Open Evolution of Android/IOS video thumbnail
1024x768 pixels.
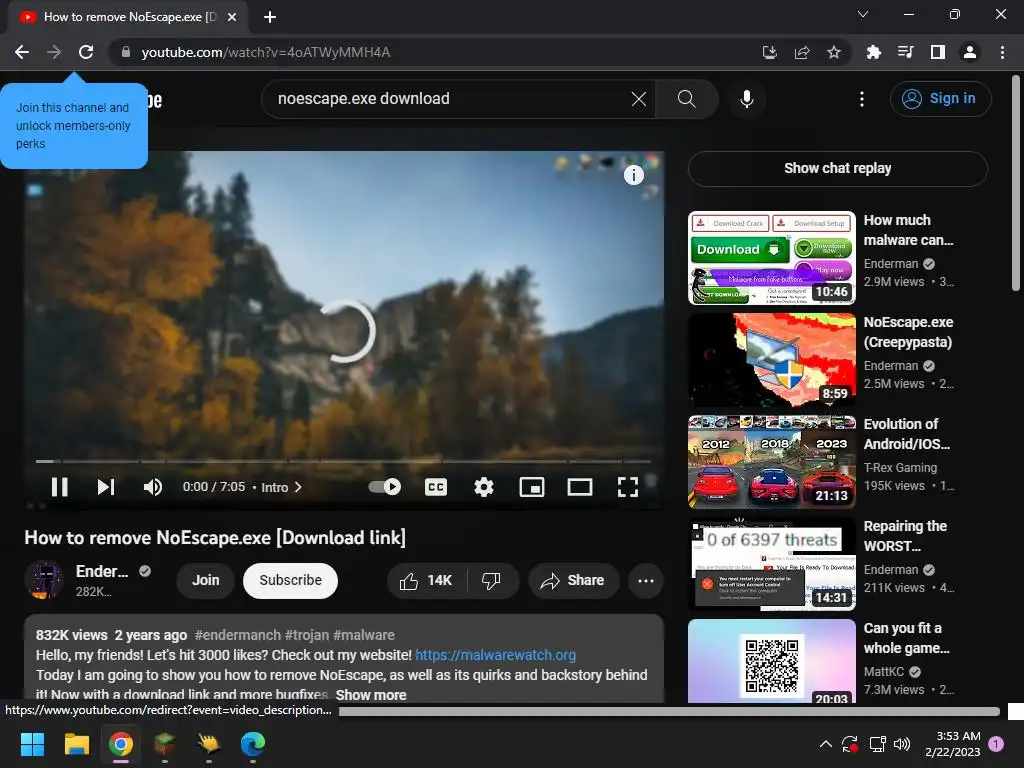click(772, 462)
